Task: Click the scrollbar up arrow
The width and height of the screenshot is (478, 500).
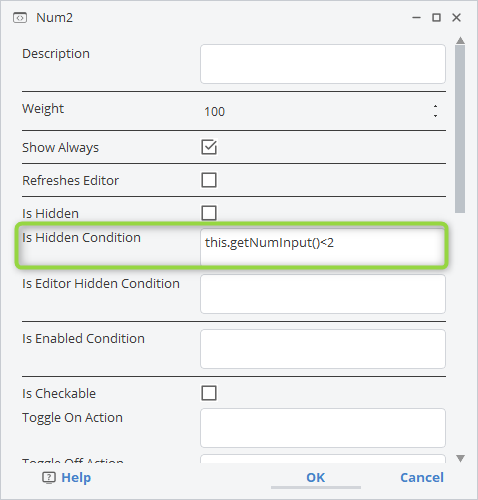Action: click(460, 41)
